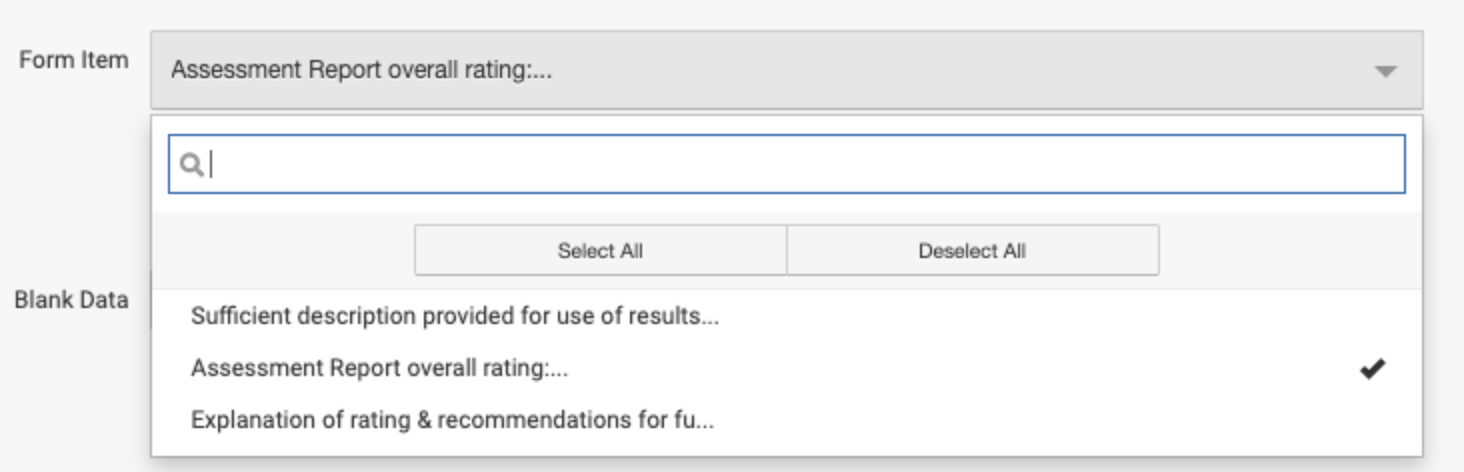Deselect the checked 'Assessment Report overall rating' option
The height and width of the screenshot is (472, 1464).
[380, 368]
